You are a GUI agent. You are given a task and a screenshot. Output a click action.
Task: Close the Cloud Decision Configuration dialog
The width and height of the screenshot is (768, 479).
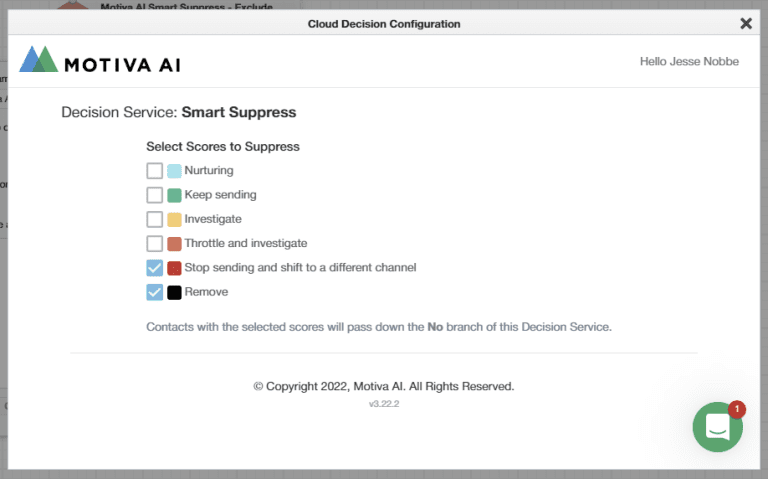pos(746,24)
